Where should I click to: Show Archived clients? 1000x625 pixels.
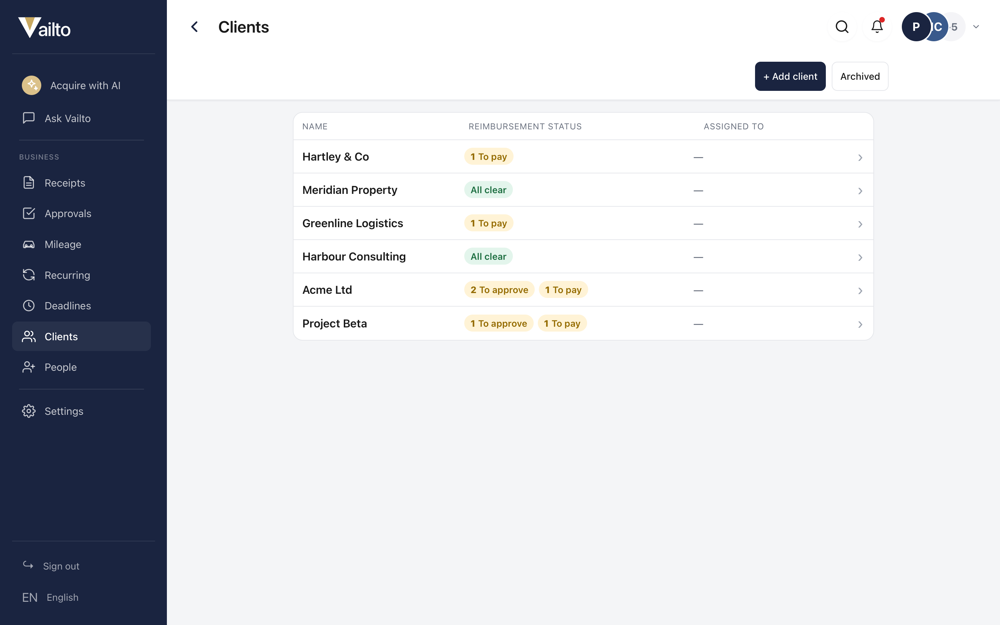pyautogui.click(x=860, y=76)
